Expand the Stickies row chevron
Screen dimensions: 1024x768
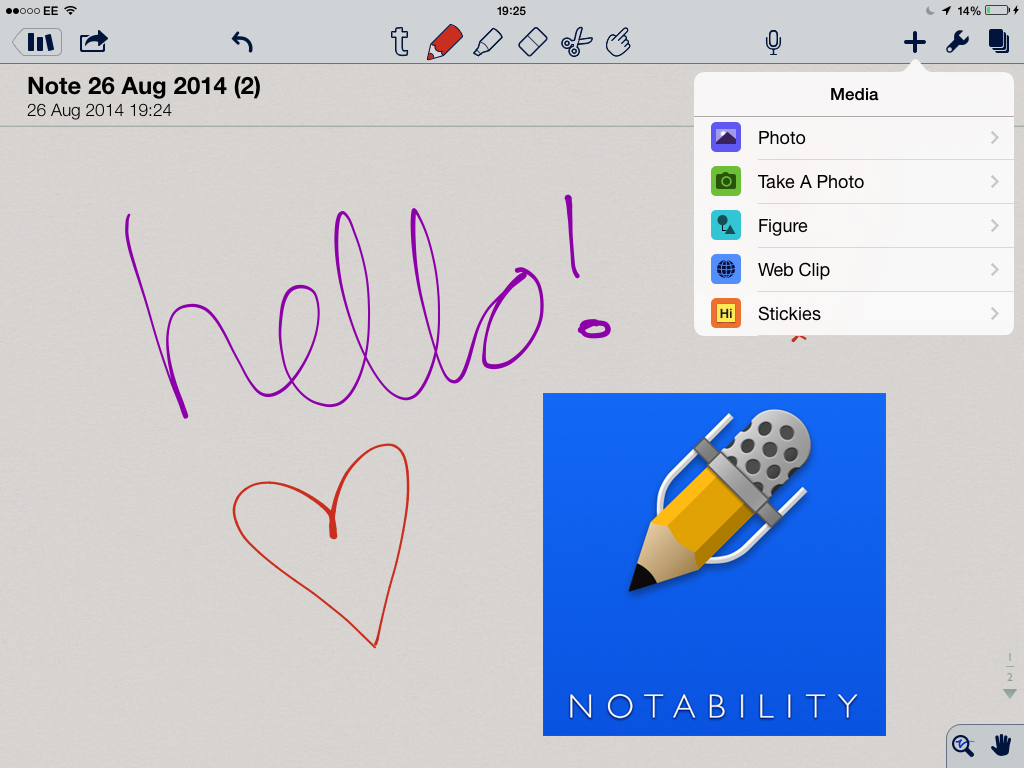995,313
